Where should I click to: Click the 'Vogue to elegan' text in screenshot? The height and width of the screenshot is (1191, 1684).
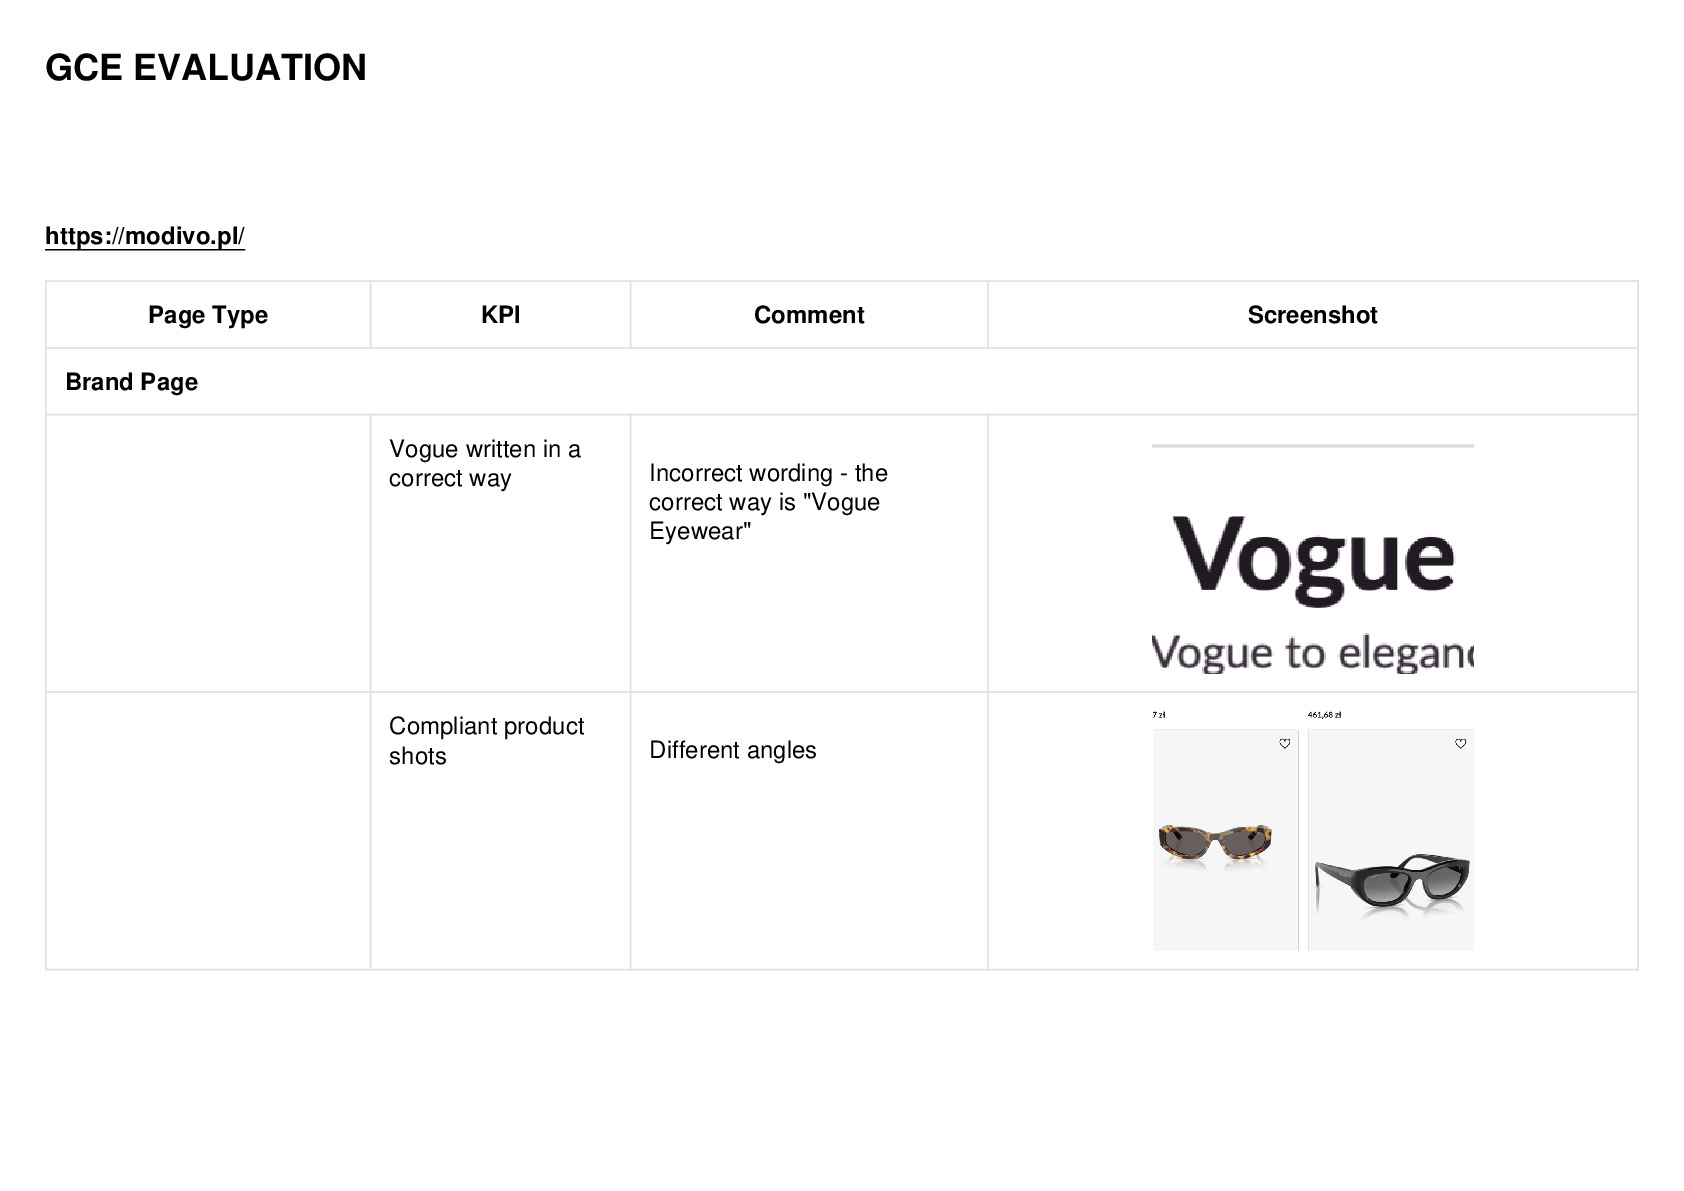click(x=1312, y=653)
